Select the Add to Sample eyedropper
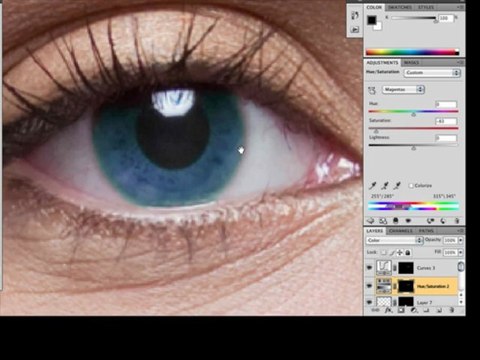The width and height of the screenshot is (480, 360). (385, 185)
